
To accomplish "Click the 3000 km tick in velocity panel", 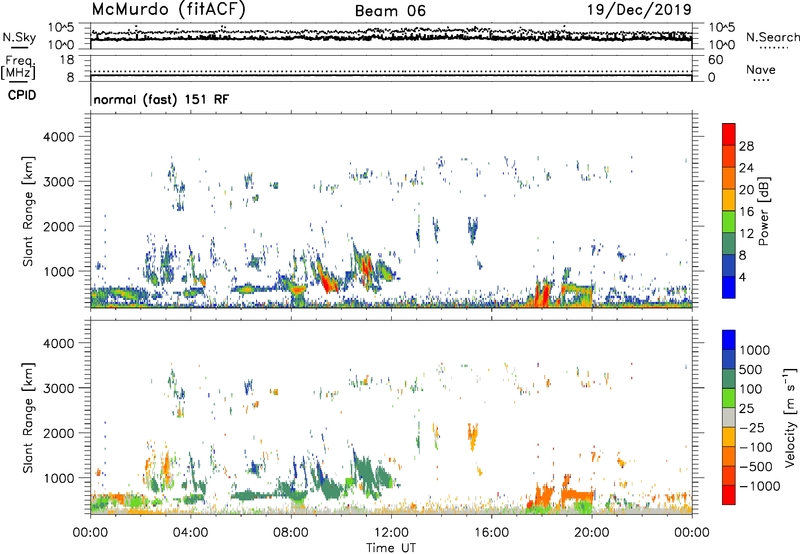I will pos(58,388).
